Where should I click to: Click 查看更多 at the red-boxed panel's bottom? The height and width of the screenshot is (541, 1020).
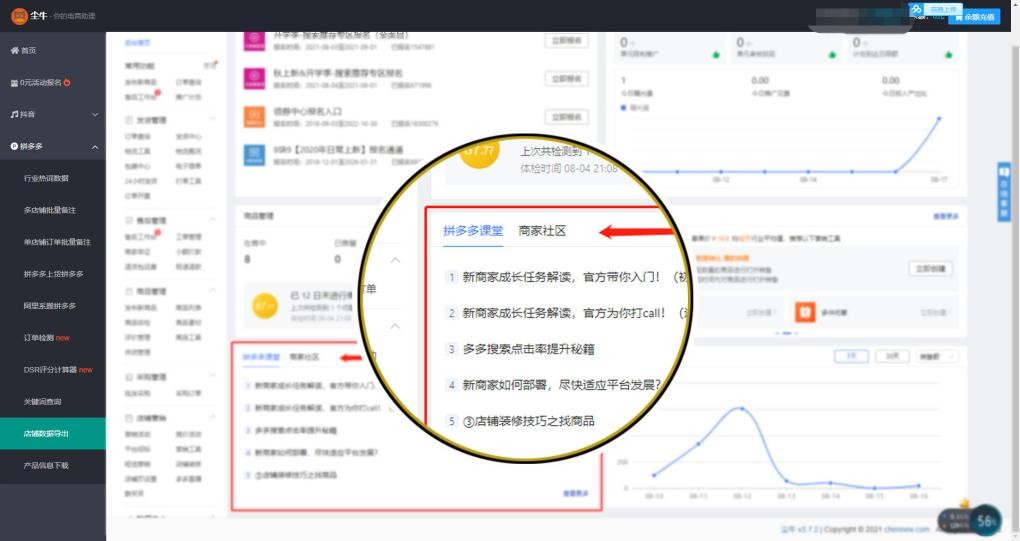click(575, 494)
